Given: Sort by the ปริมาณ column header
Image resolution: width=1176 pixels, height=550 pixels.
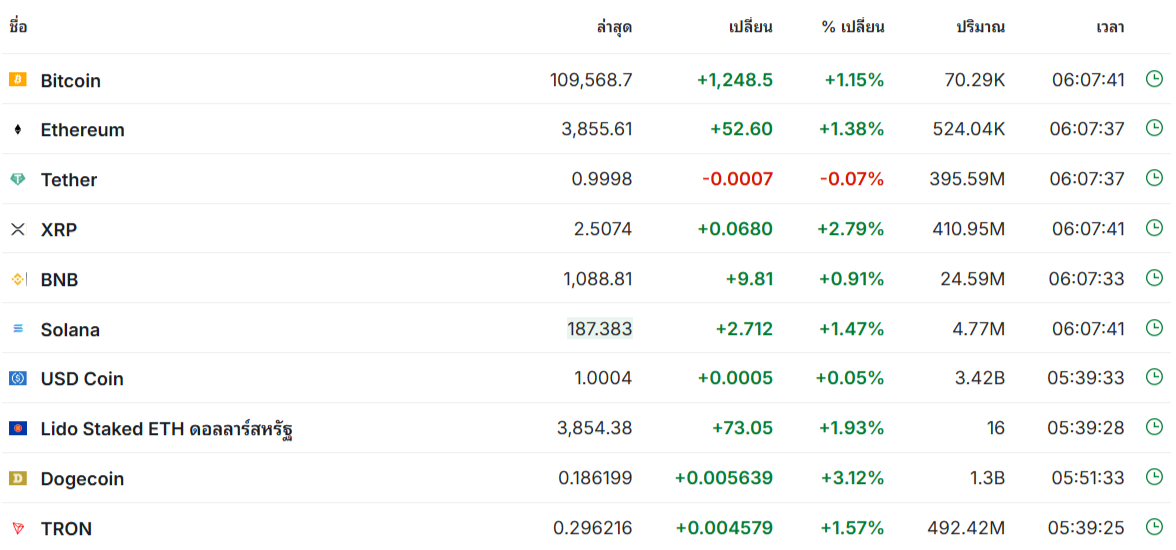Looking at the screenshot, I should click(980, 27).
